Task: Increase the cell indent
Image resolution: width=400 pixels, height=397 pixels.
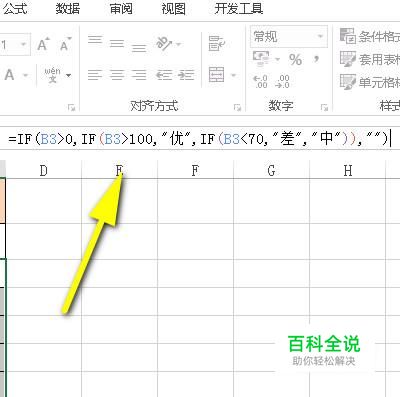Action: [186, 75]
